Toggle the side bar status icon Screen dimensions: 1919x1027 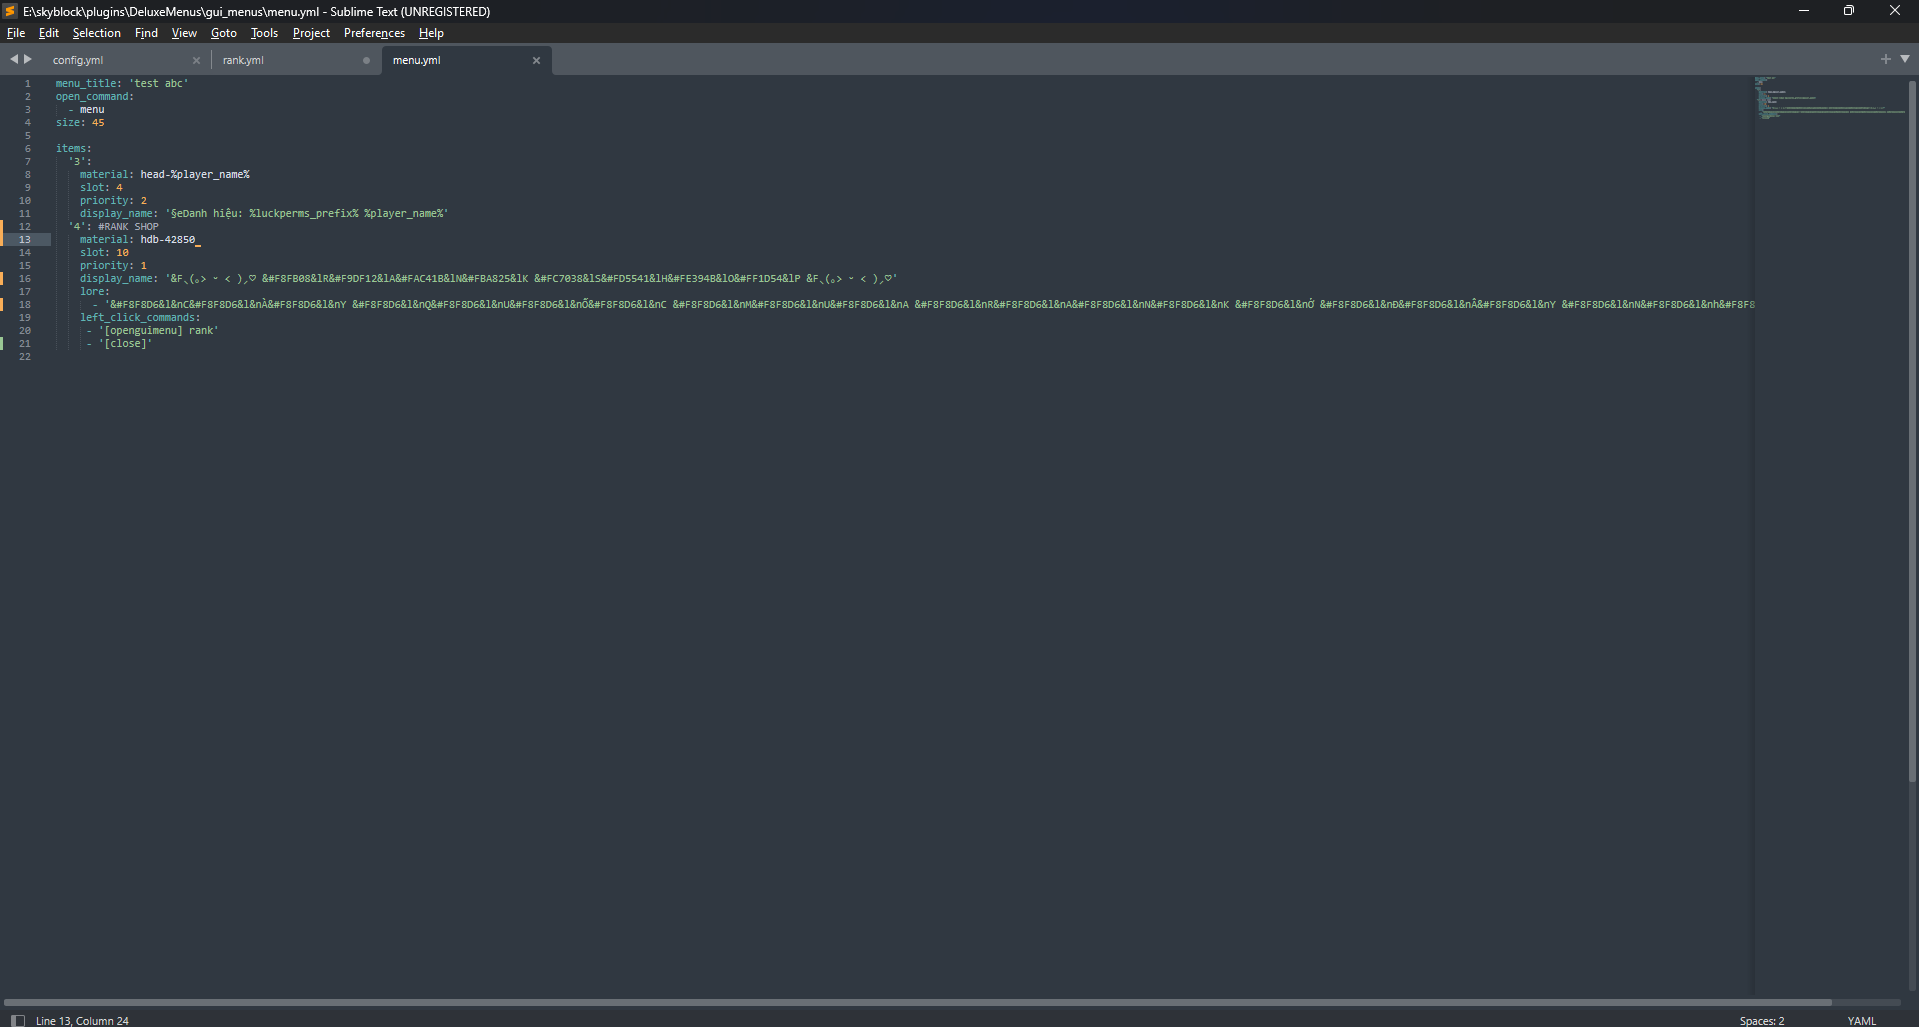coord(17,1020)
